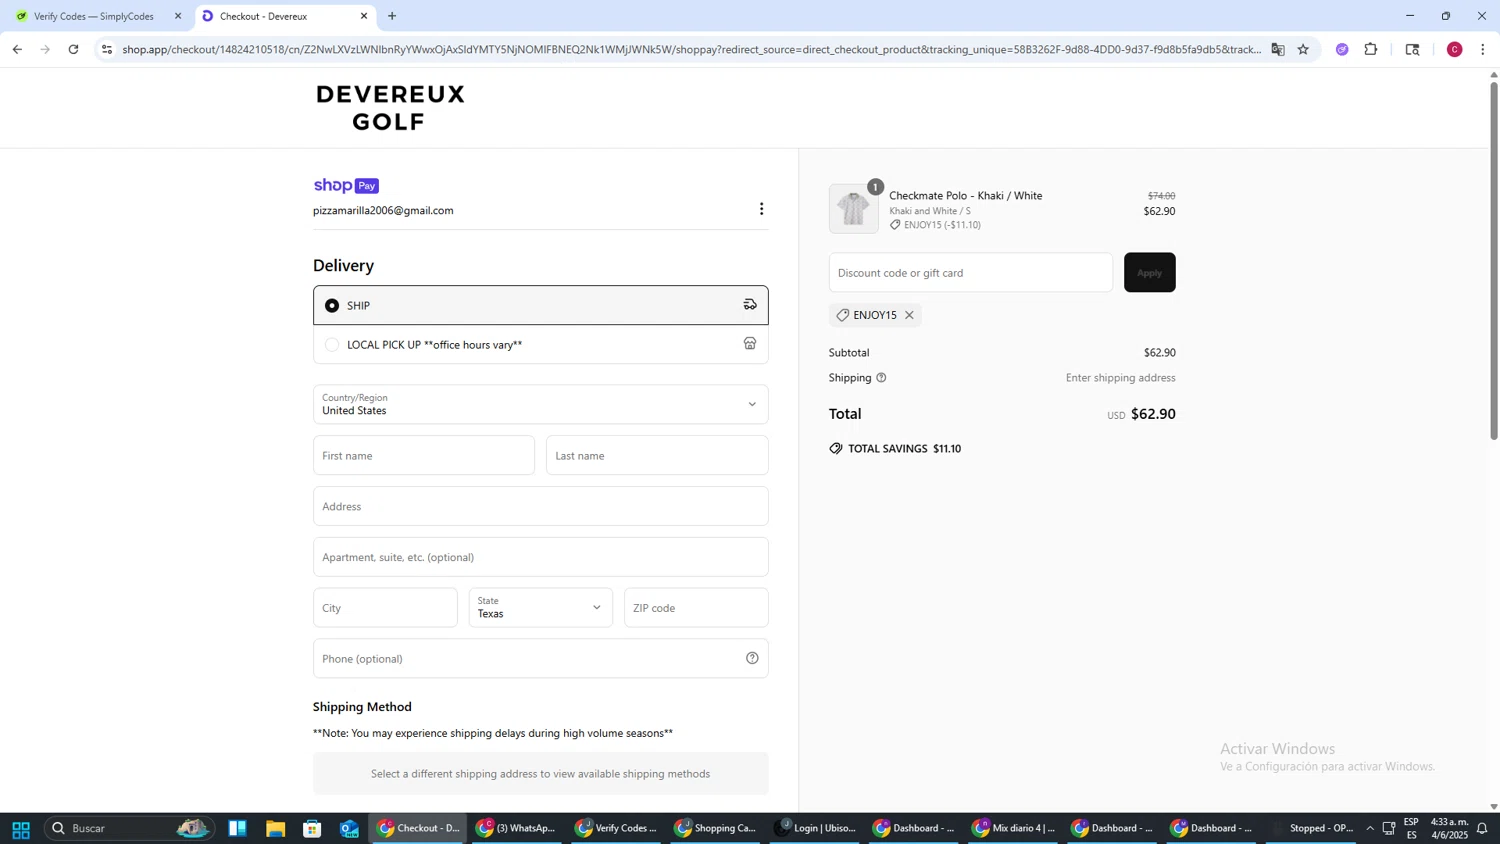1500x844 pixels.
Task: Click the Shipping info help icon
Action: (881, 378)
